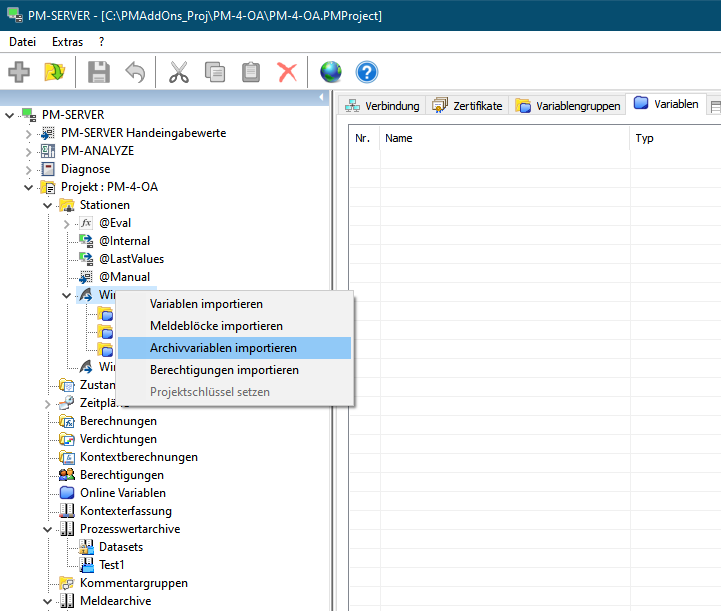
Task: Open the ? help menu
Action: (x=101, y=42)
